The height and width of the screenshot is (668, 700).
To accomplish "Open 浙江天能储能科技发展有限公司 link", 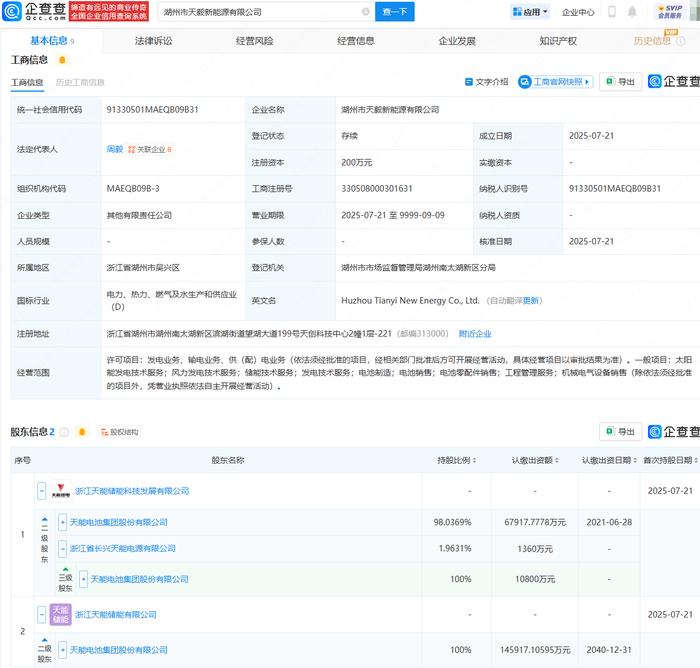I will click(x=132, y=491).
